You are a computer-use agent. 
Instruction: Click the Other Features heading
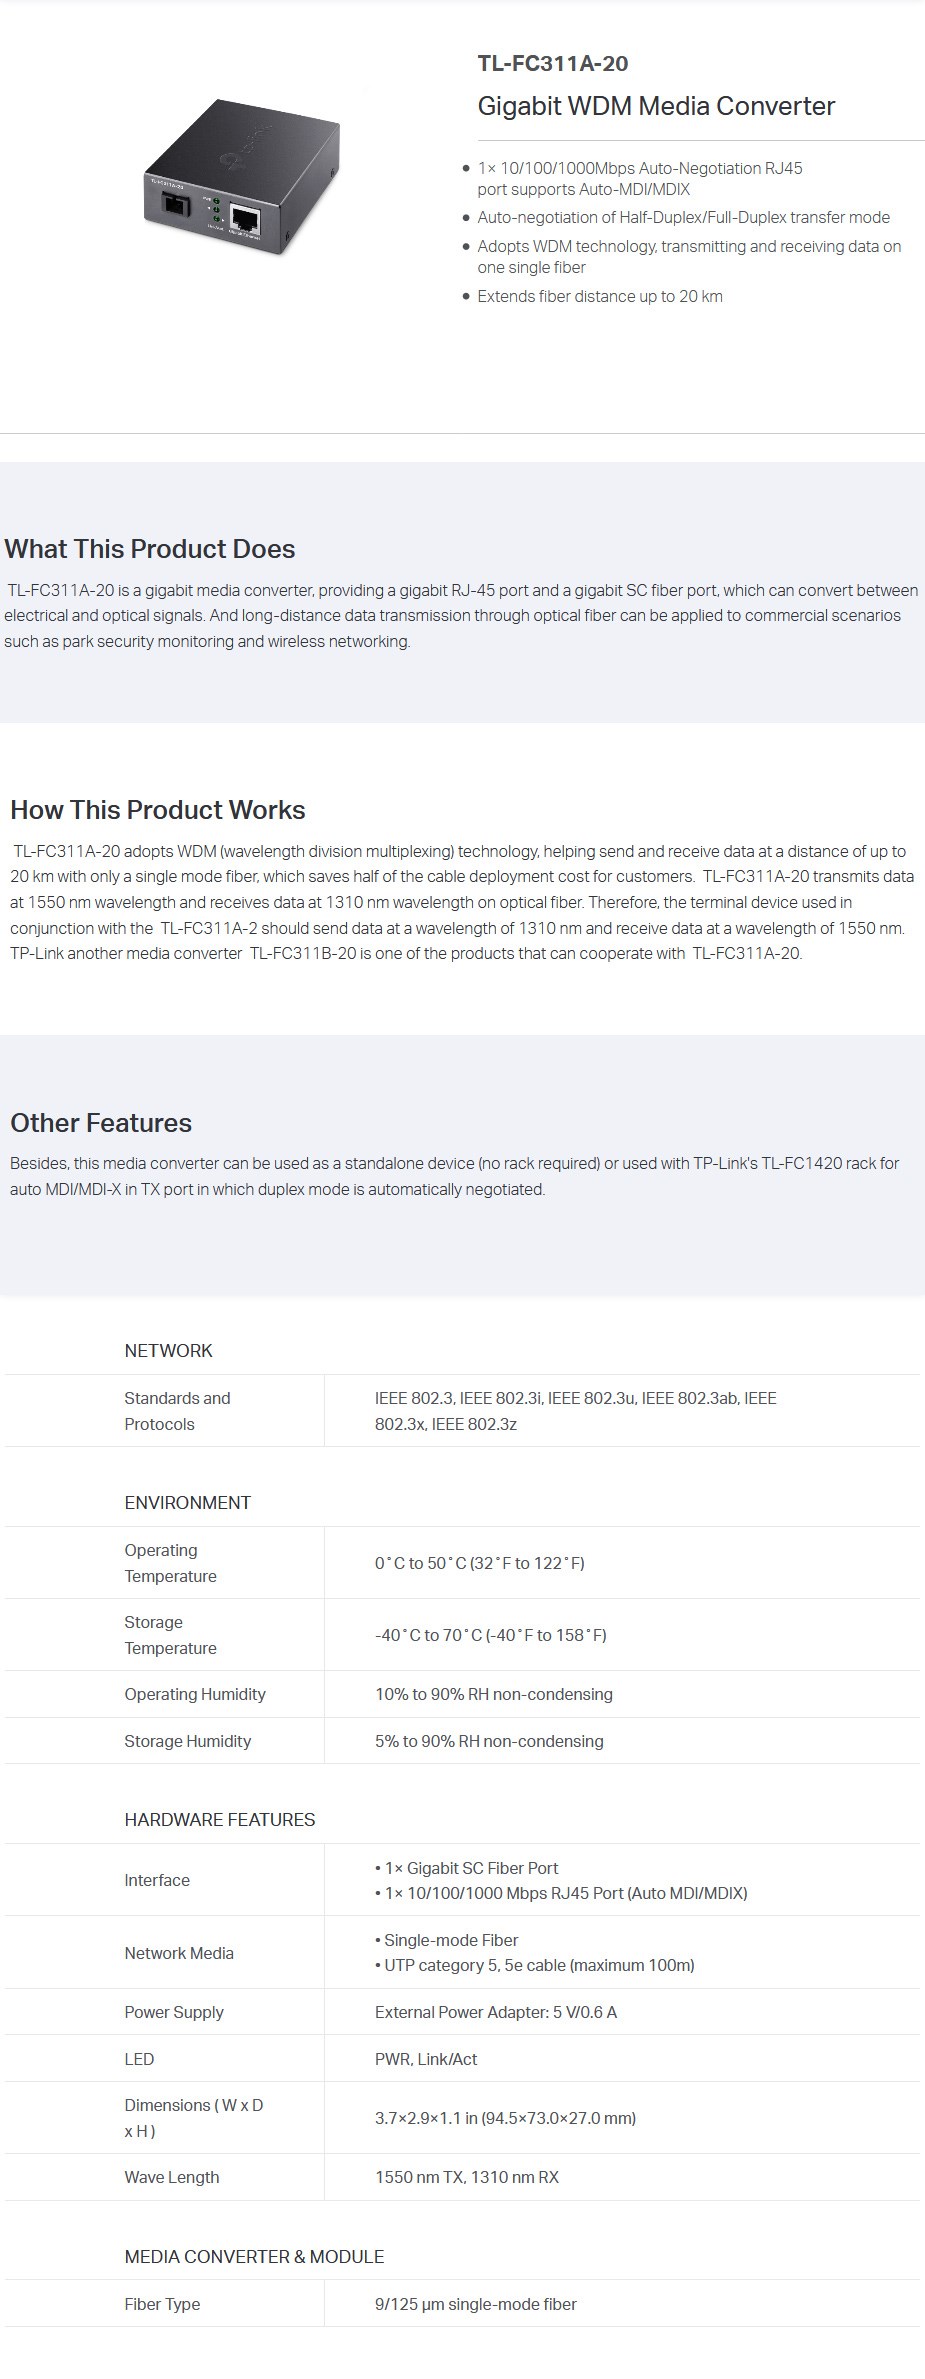(101, 1123)
